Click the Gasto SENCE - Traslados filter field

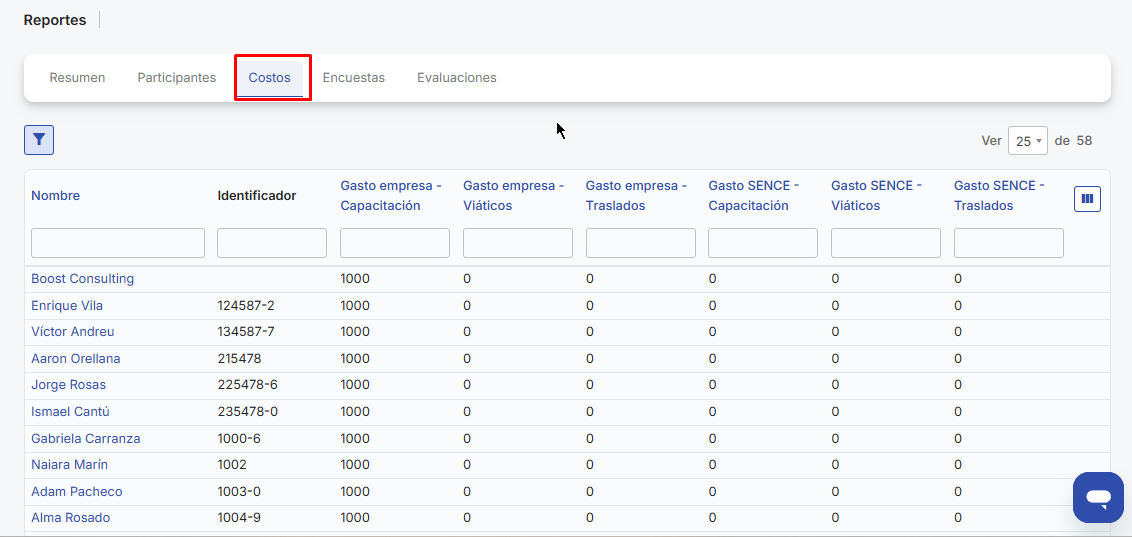point(1008,243)
